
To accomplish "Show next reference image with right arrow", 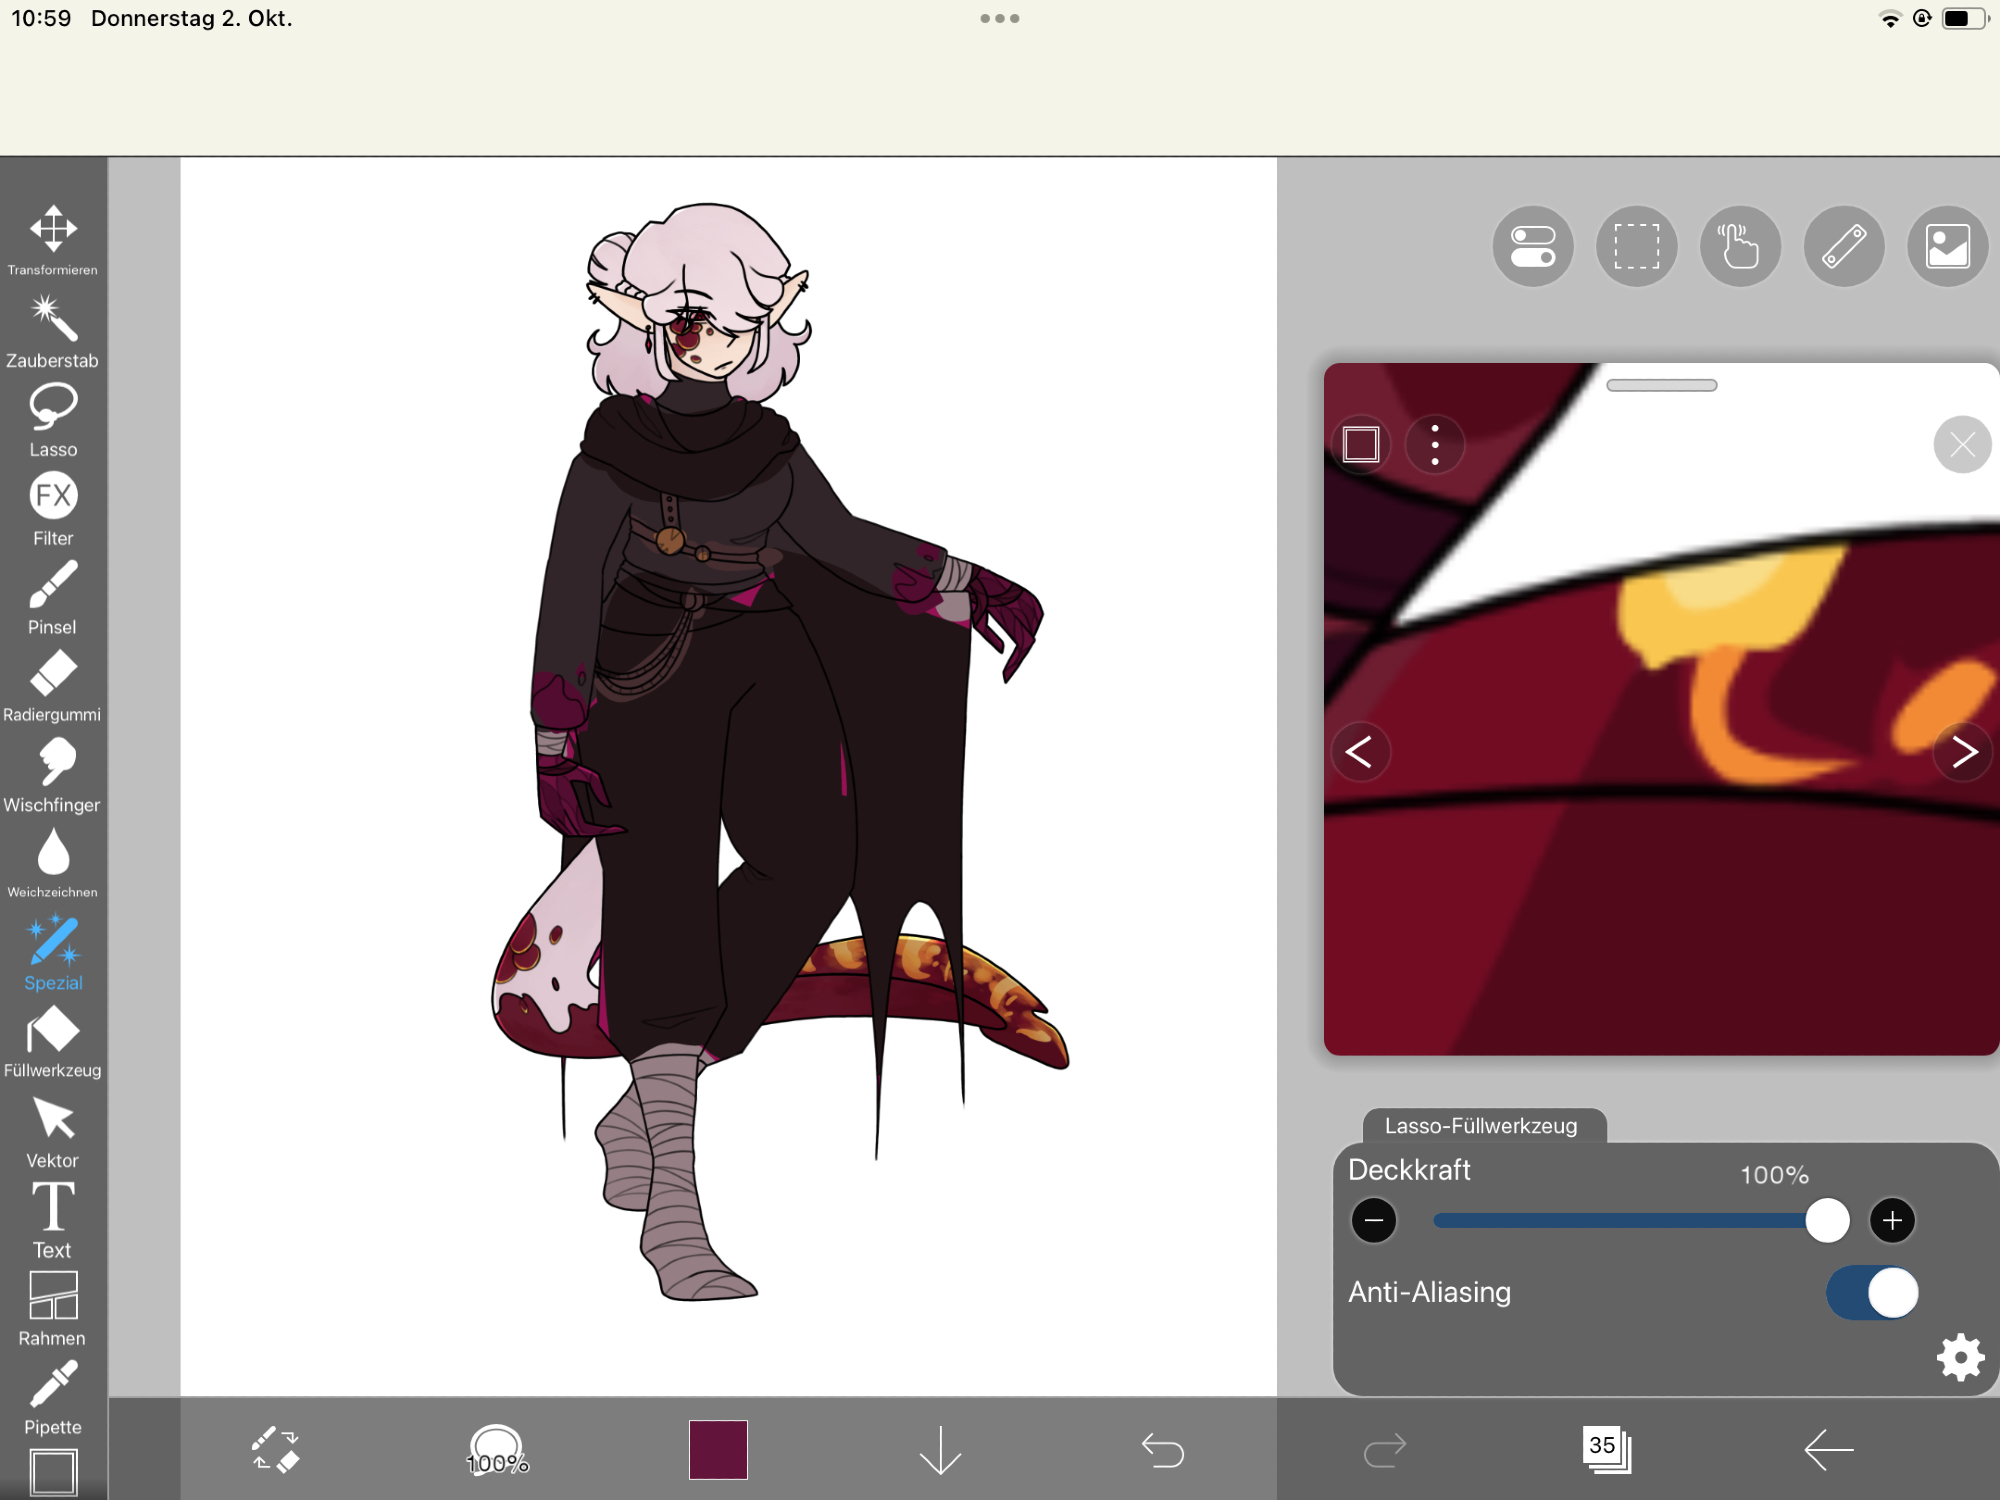I will click(x=1963, y=751).
